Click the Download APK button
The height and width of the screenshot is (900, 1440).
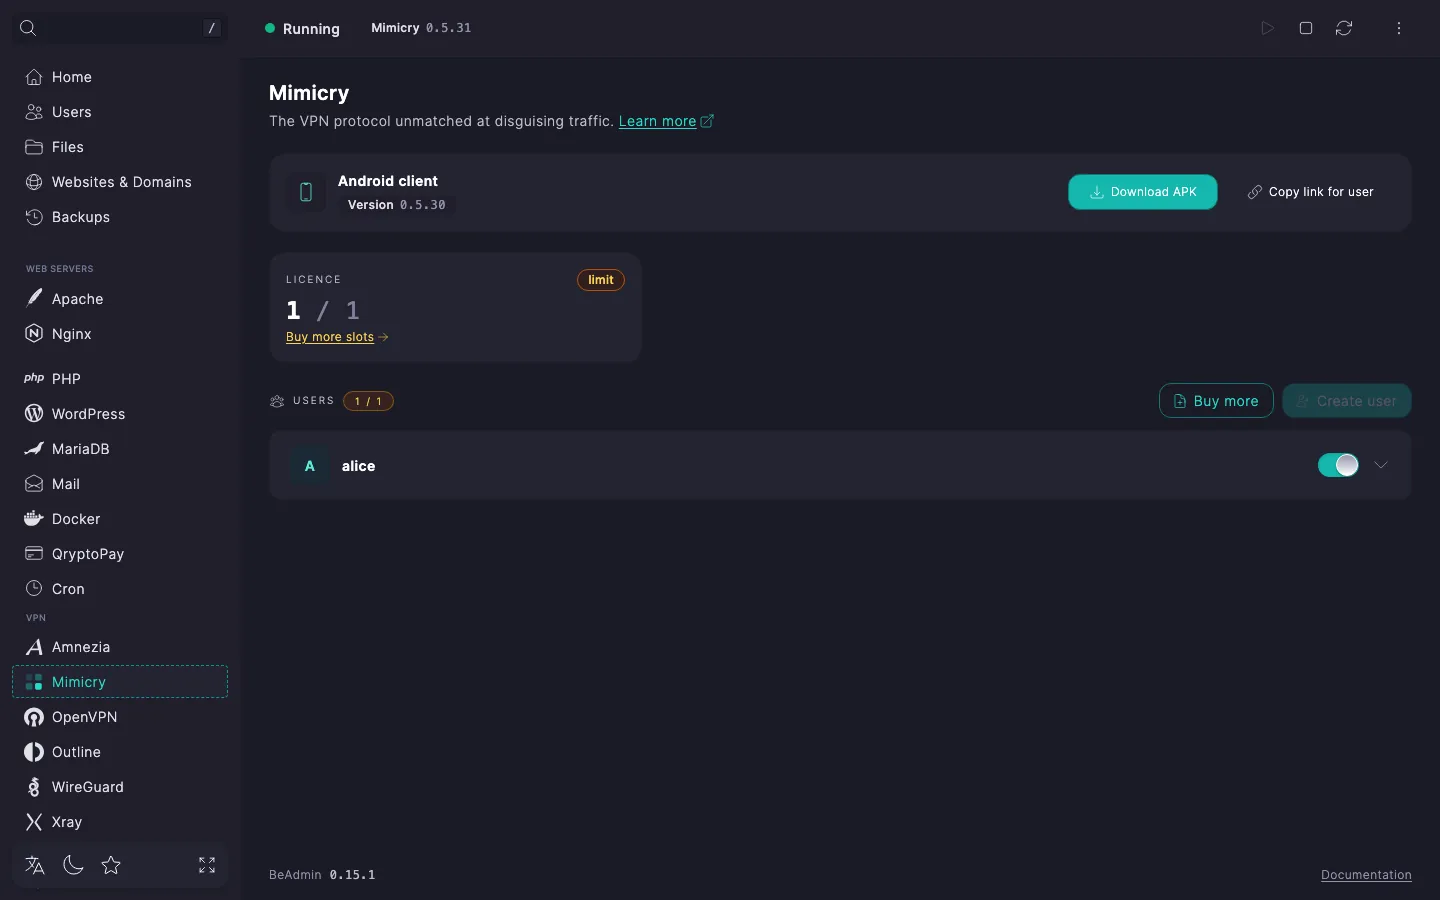click(x=1143, y=192)
